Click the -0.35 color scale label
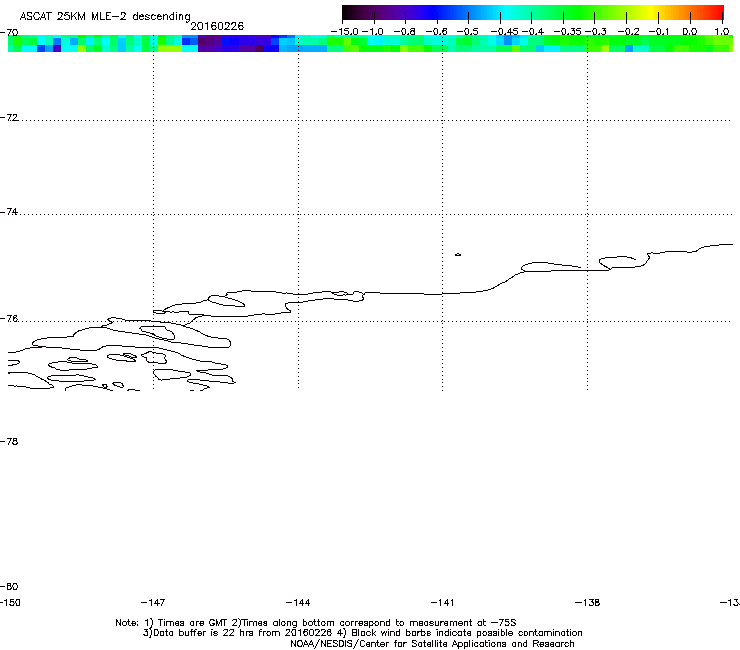 point(568,32)
